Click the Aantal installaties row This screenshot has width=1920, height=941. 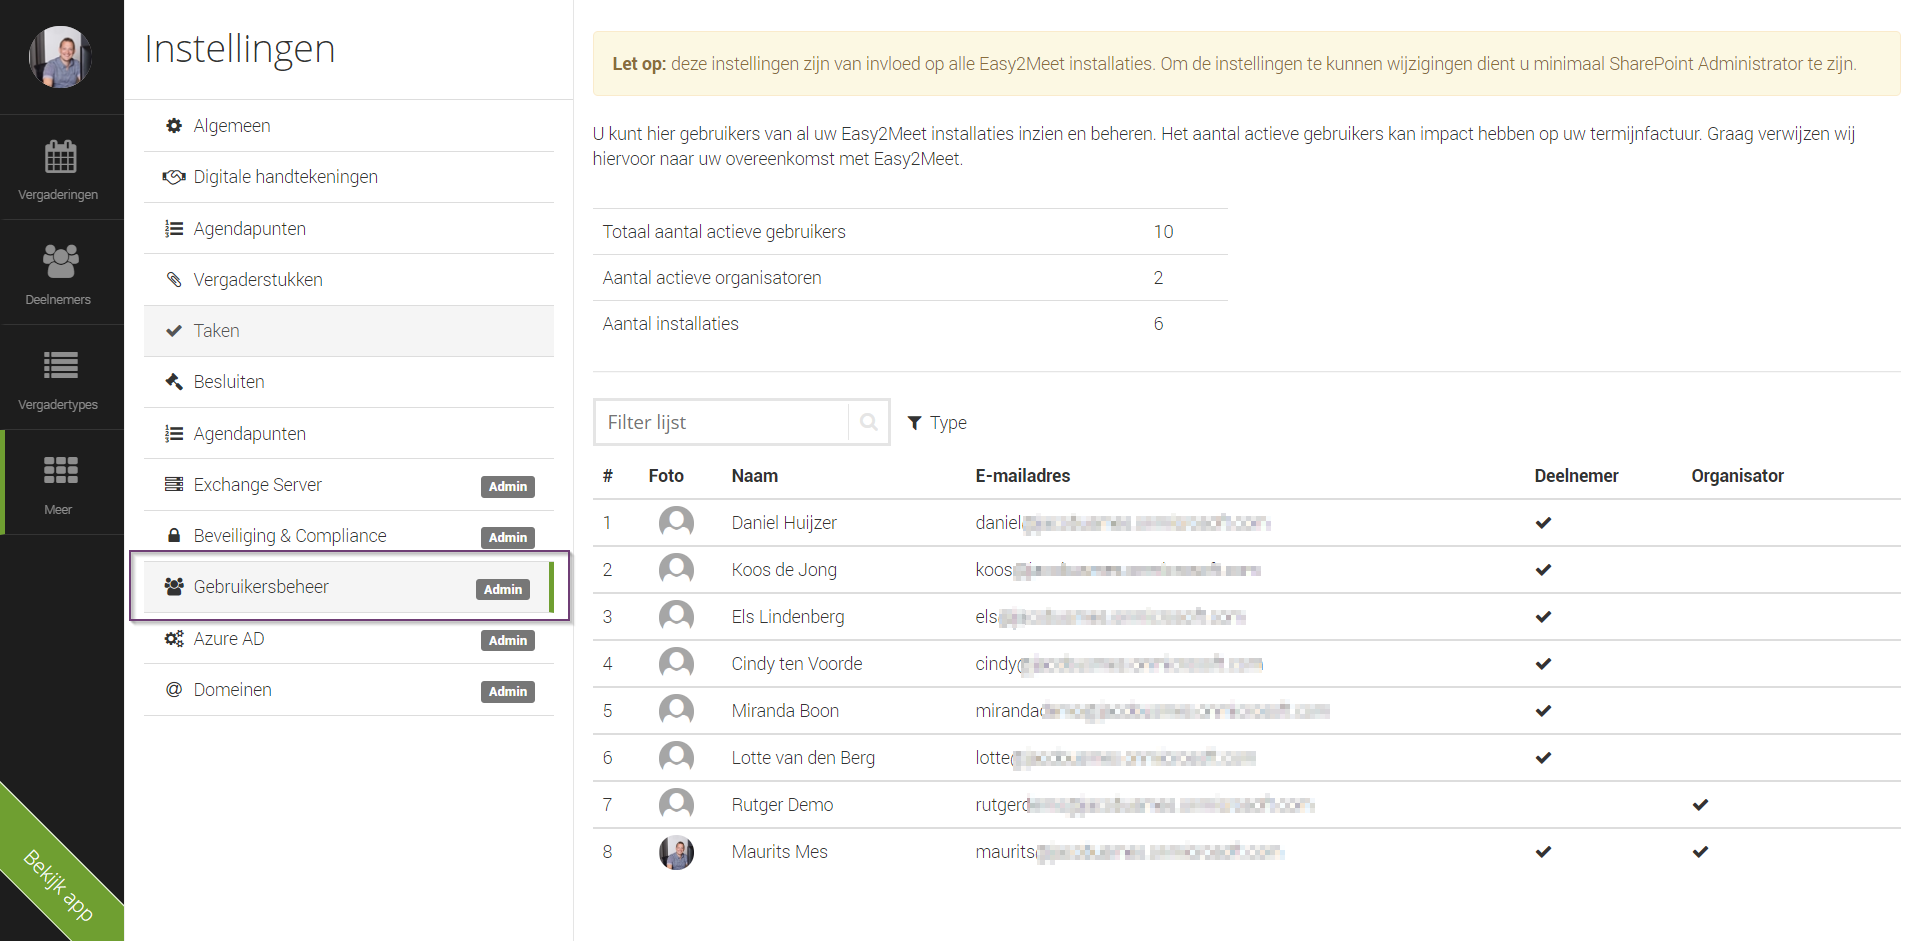[x=910, y=324]
